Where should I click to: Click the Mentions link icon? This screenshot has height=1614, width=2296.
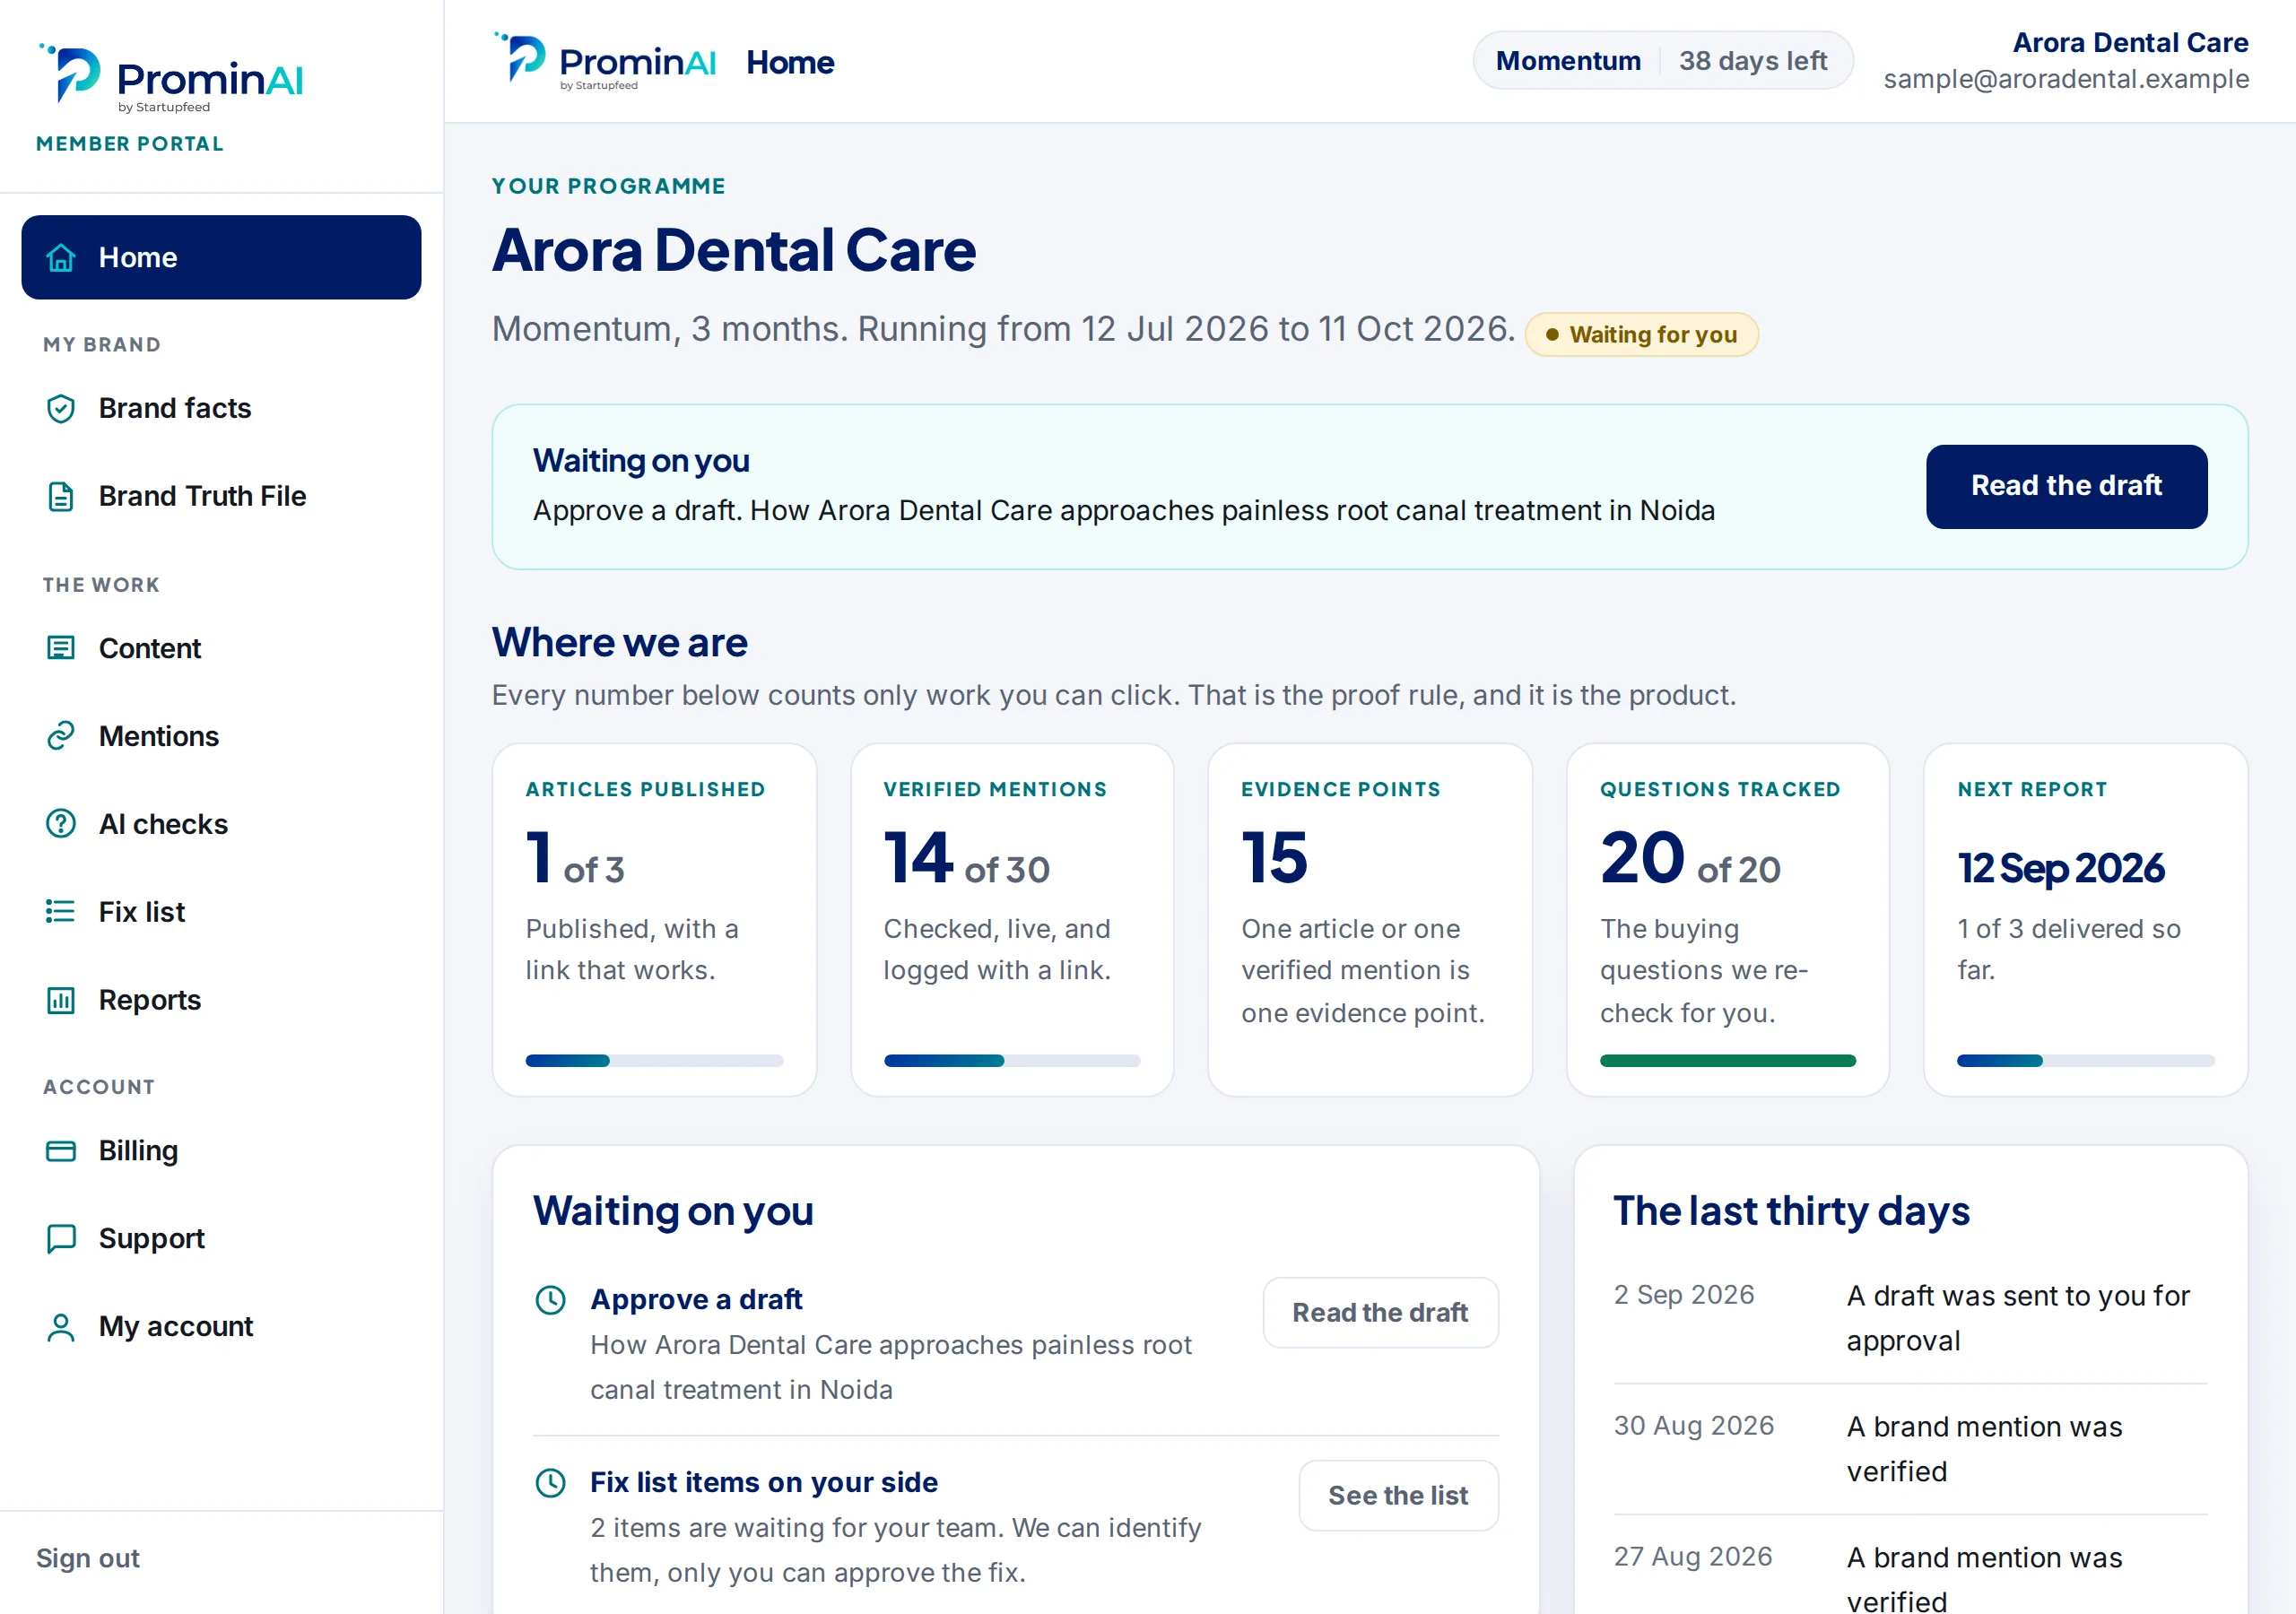pos(61,736)
